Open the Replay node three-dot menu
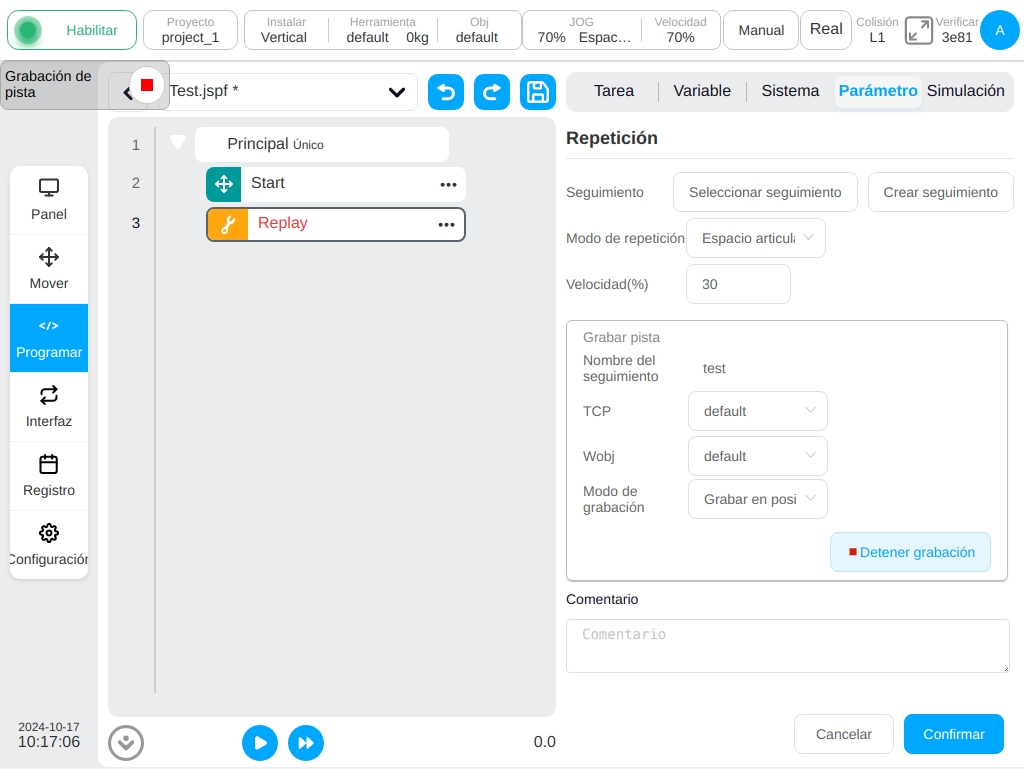 [x=446, y=225]
